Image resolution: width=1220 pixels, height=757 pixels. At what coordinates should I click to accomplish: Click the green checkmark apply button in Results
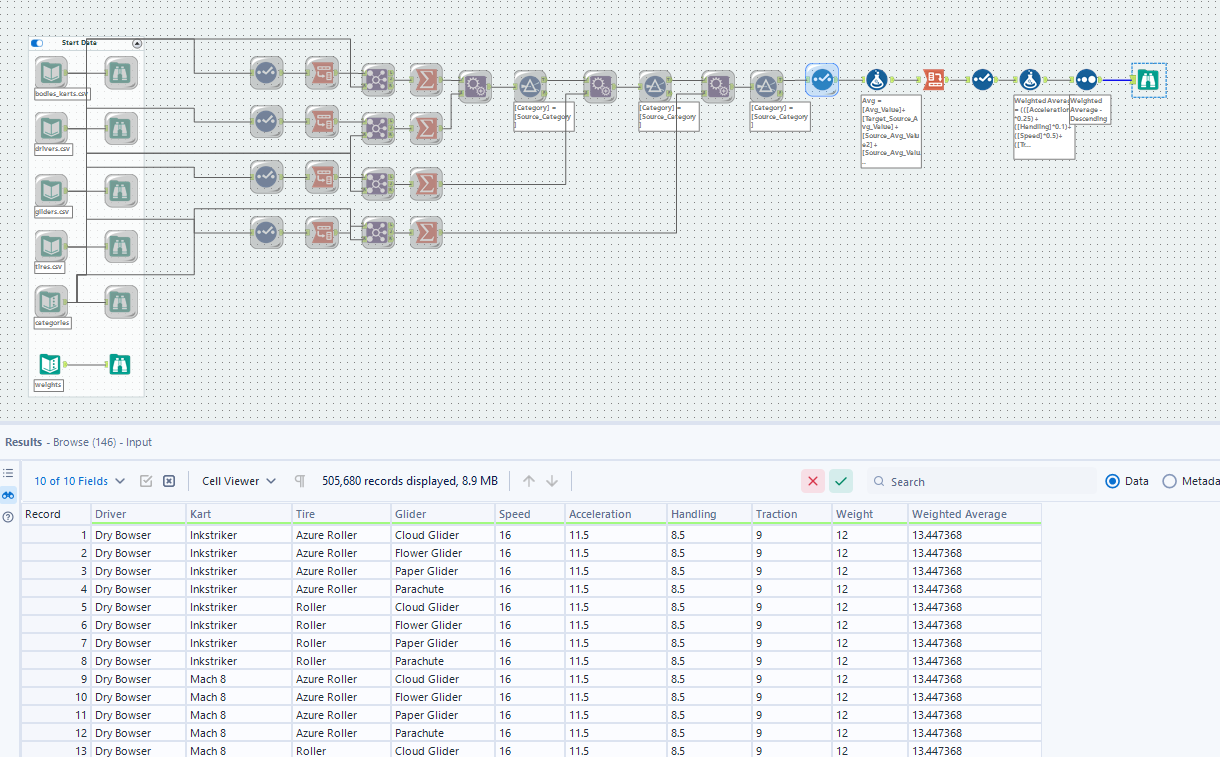click(841, 481)
